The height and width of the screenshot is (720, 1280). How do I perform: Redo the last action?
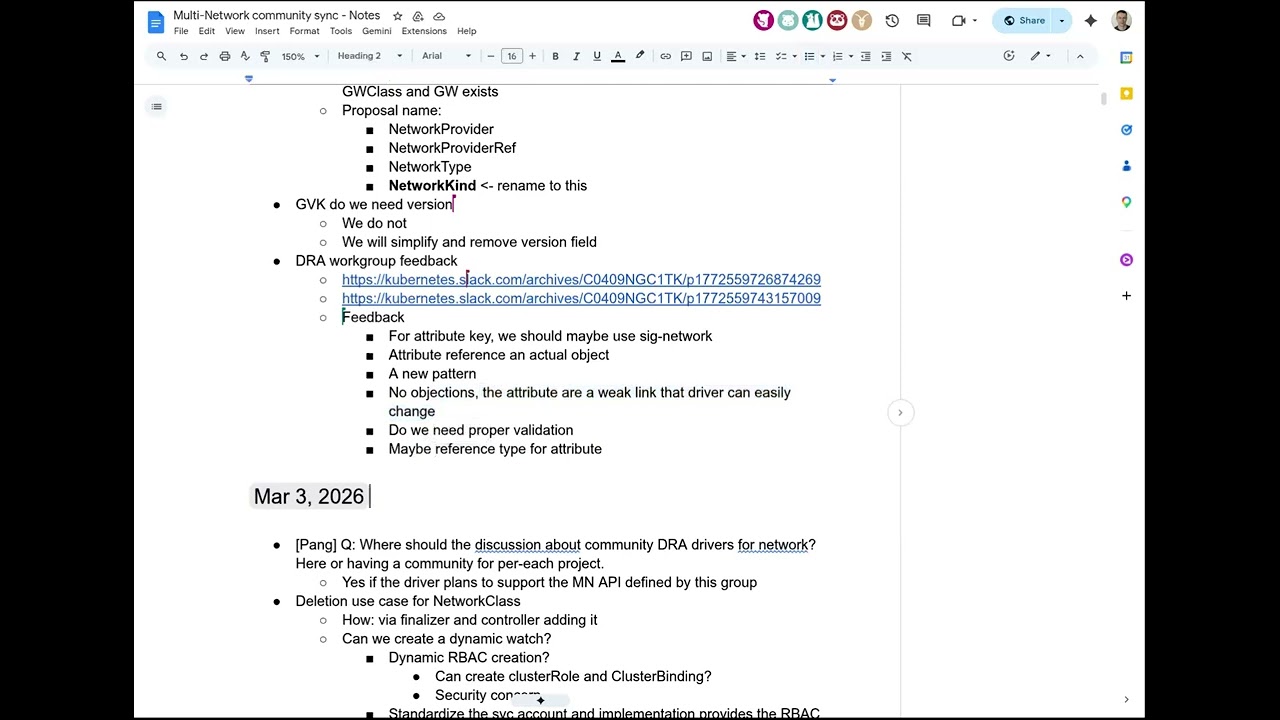click(204, 56)
